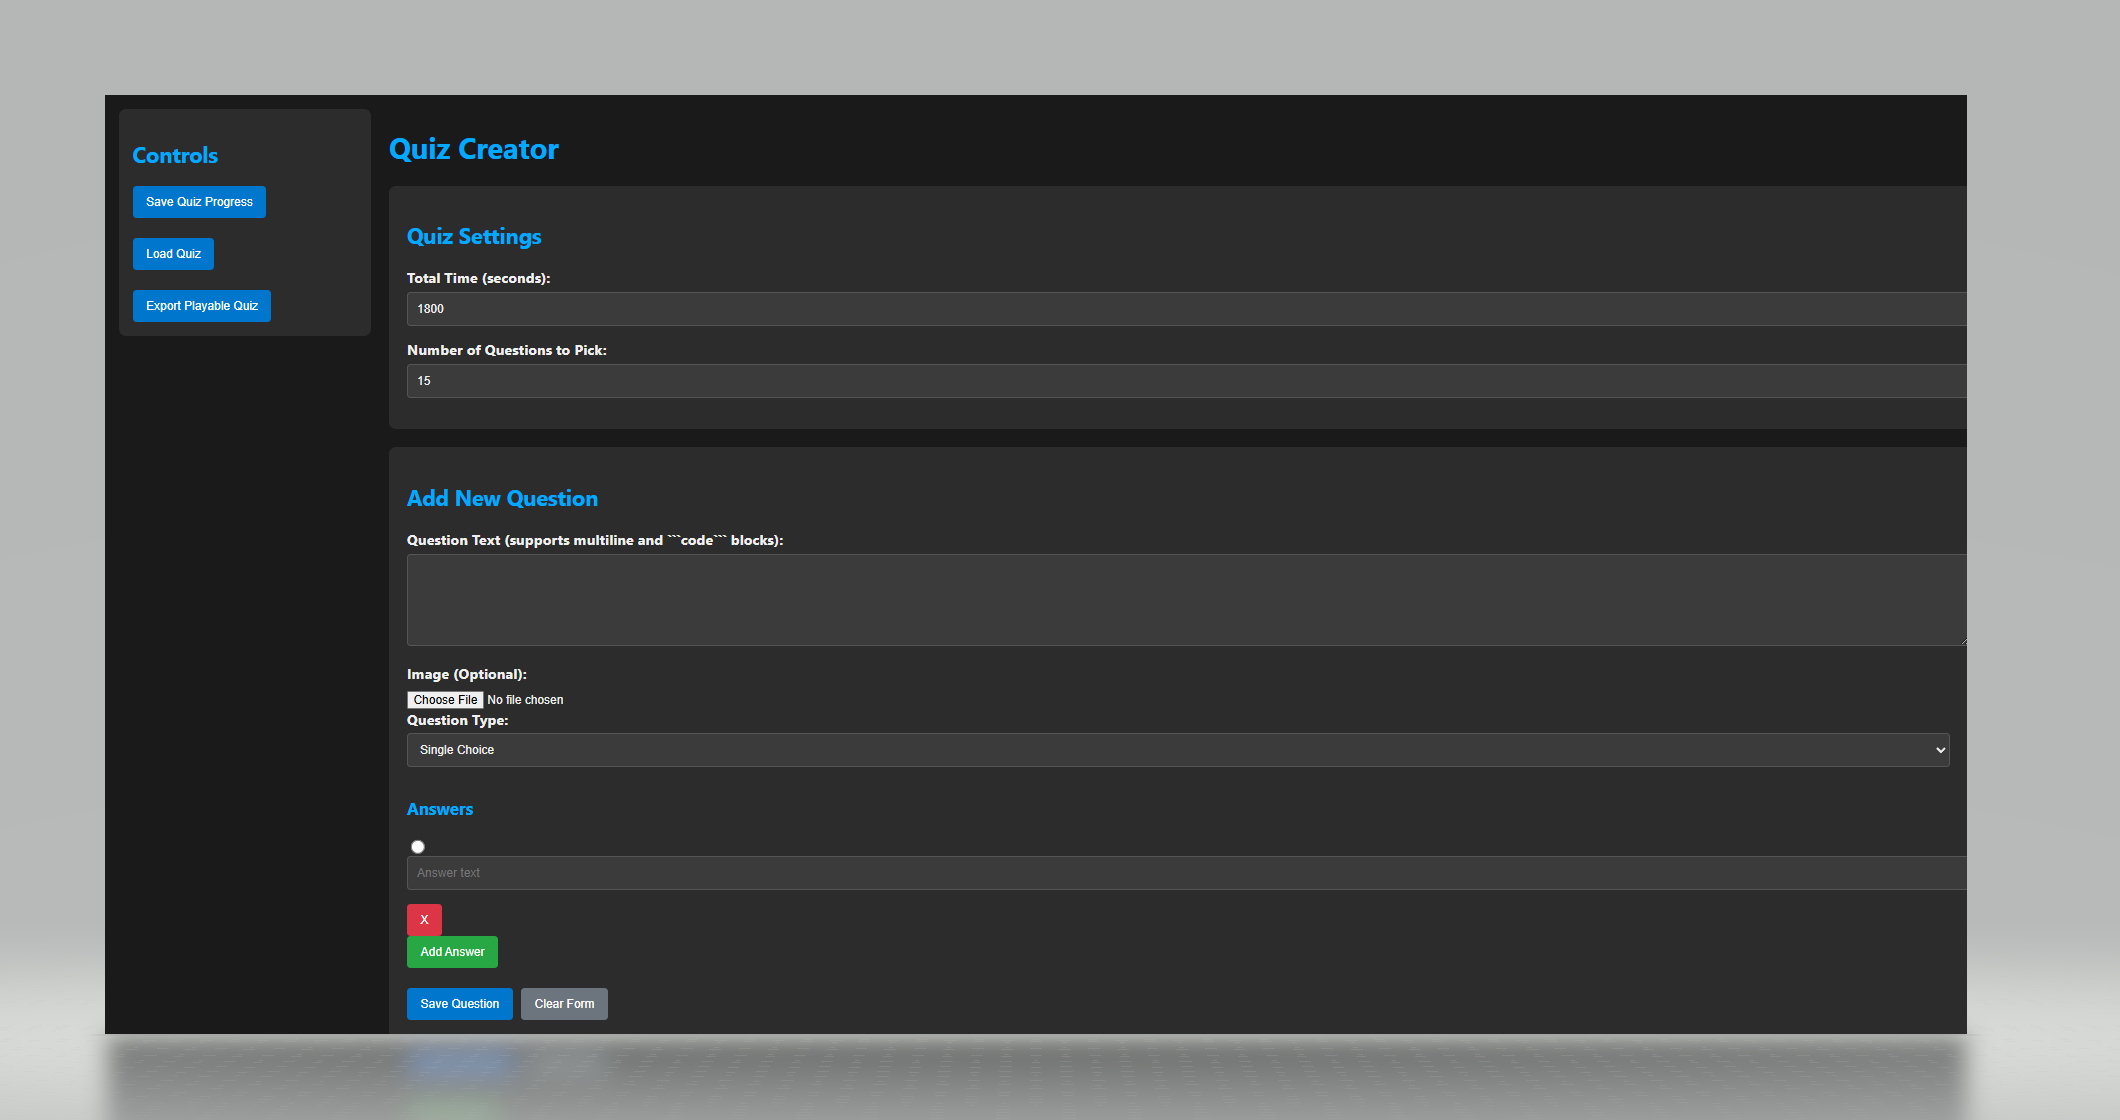
Task: Click inside the Question Text textarea
Action: [x=1185, y=600]
